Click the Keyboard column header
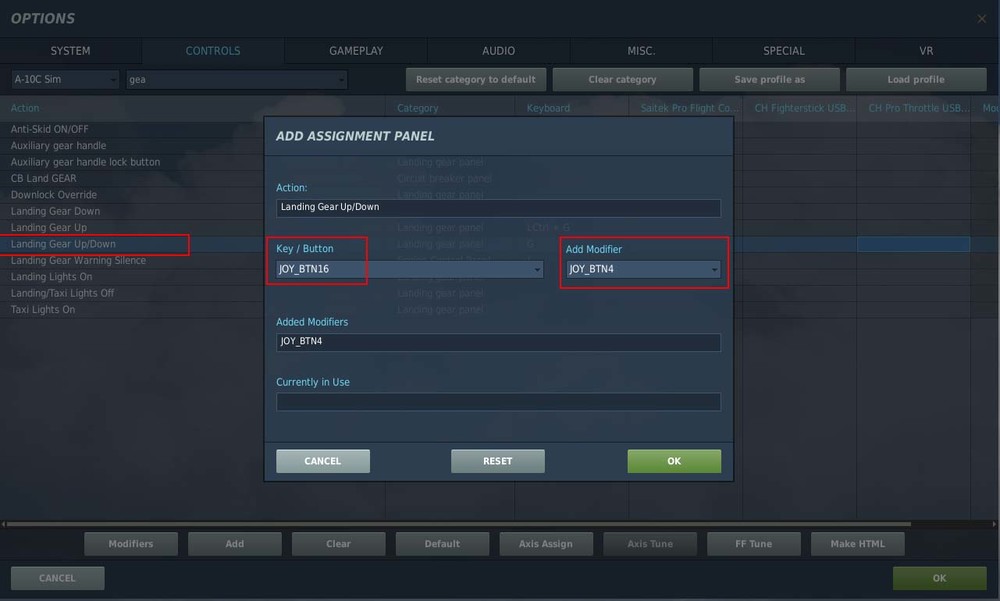The width and height of the screenshot is (1000, 601). 572,108
